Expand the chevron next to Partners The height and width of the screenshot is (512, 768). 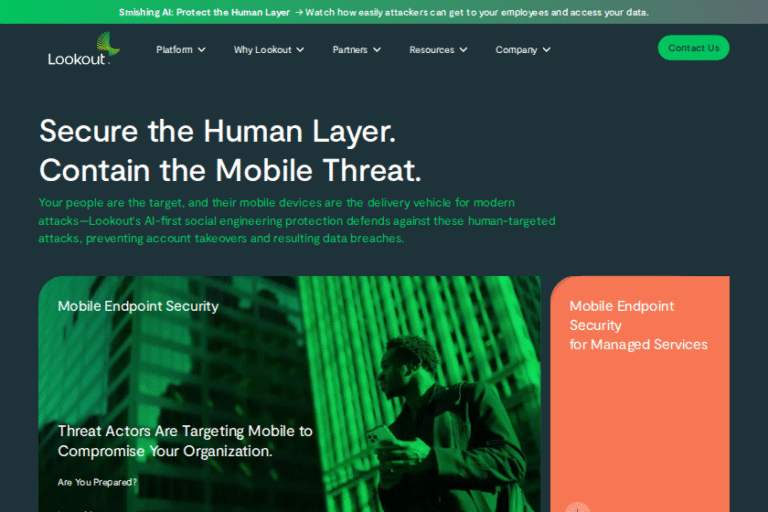coord(377,49)
